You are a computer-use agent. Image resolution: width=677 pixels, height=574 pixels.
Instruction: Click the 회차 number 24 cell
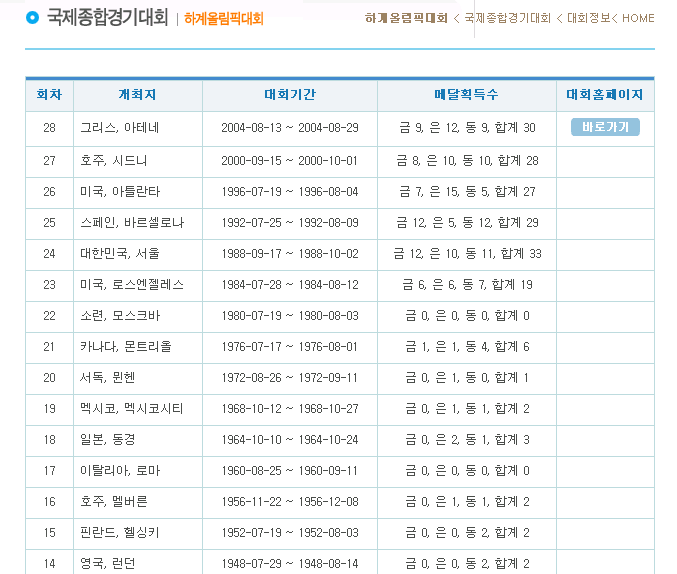coord(49,254)
